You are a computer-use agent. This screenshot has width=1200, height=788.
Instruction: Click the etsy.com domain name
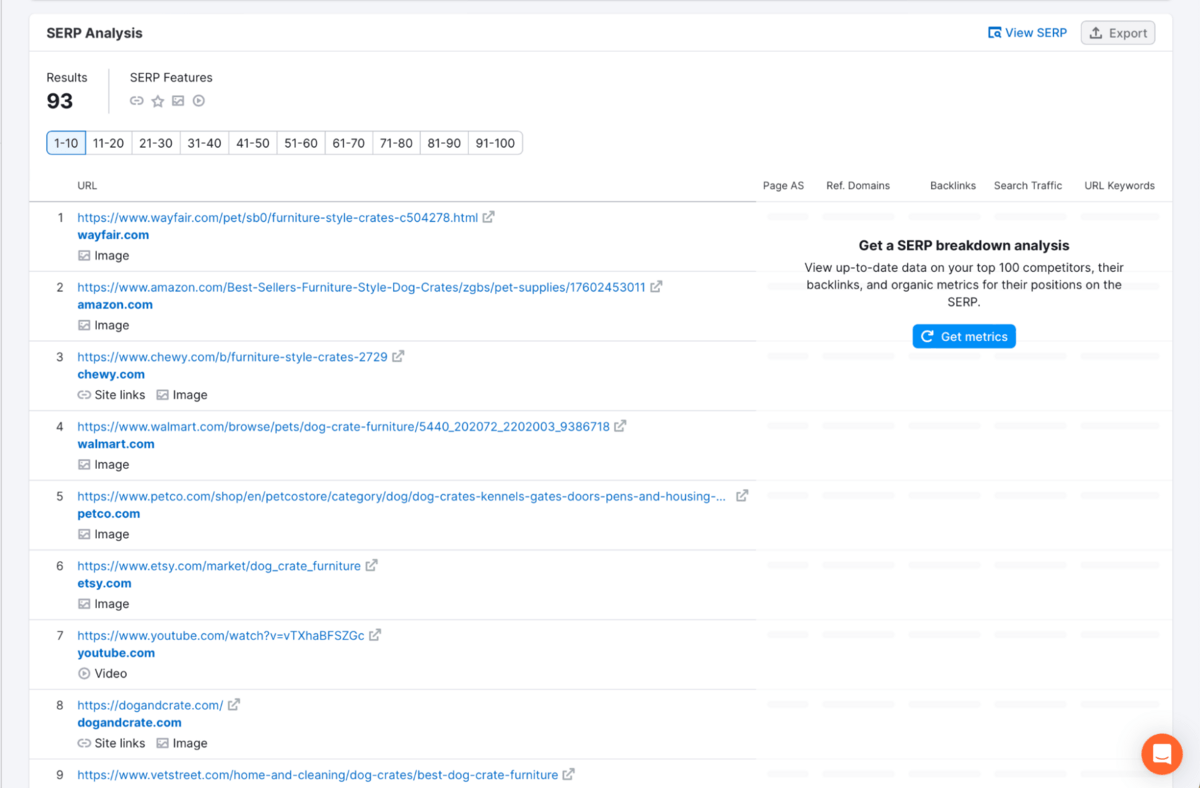point(104,583)
